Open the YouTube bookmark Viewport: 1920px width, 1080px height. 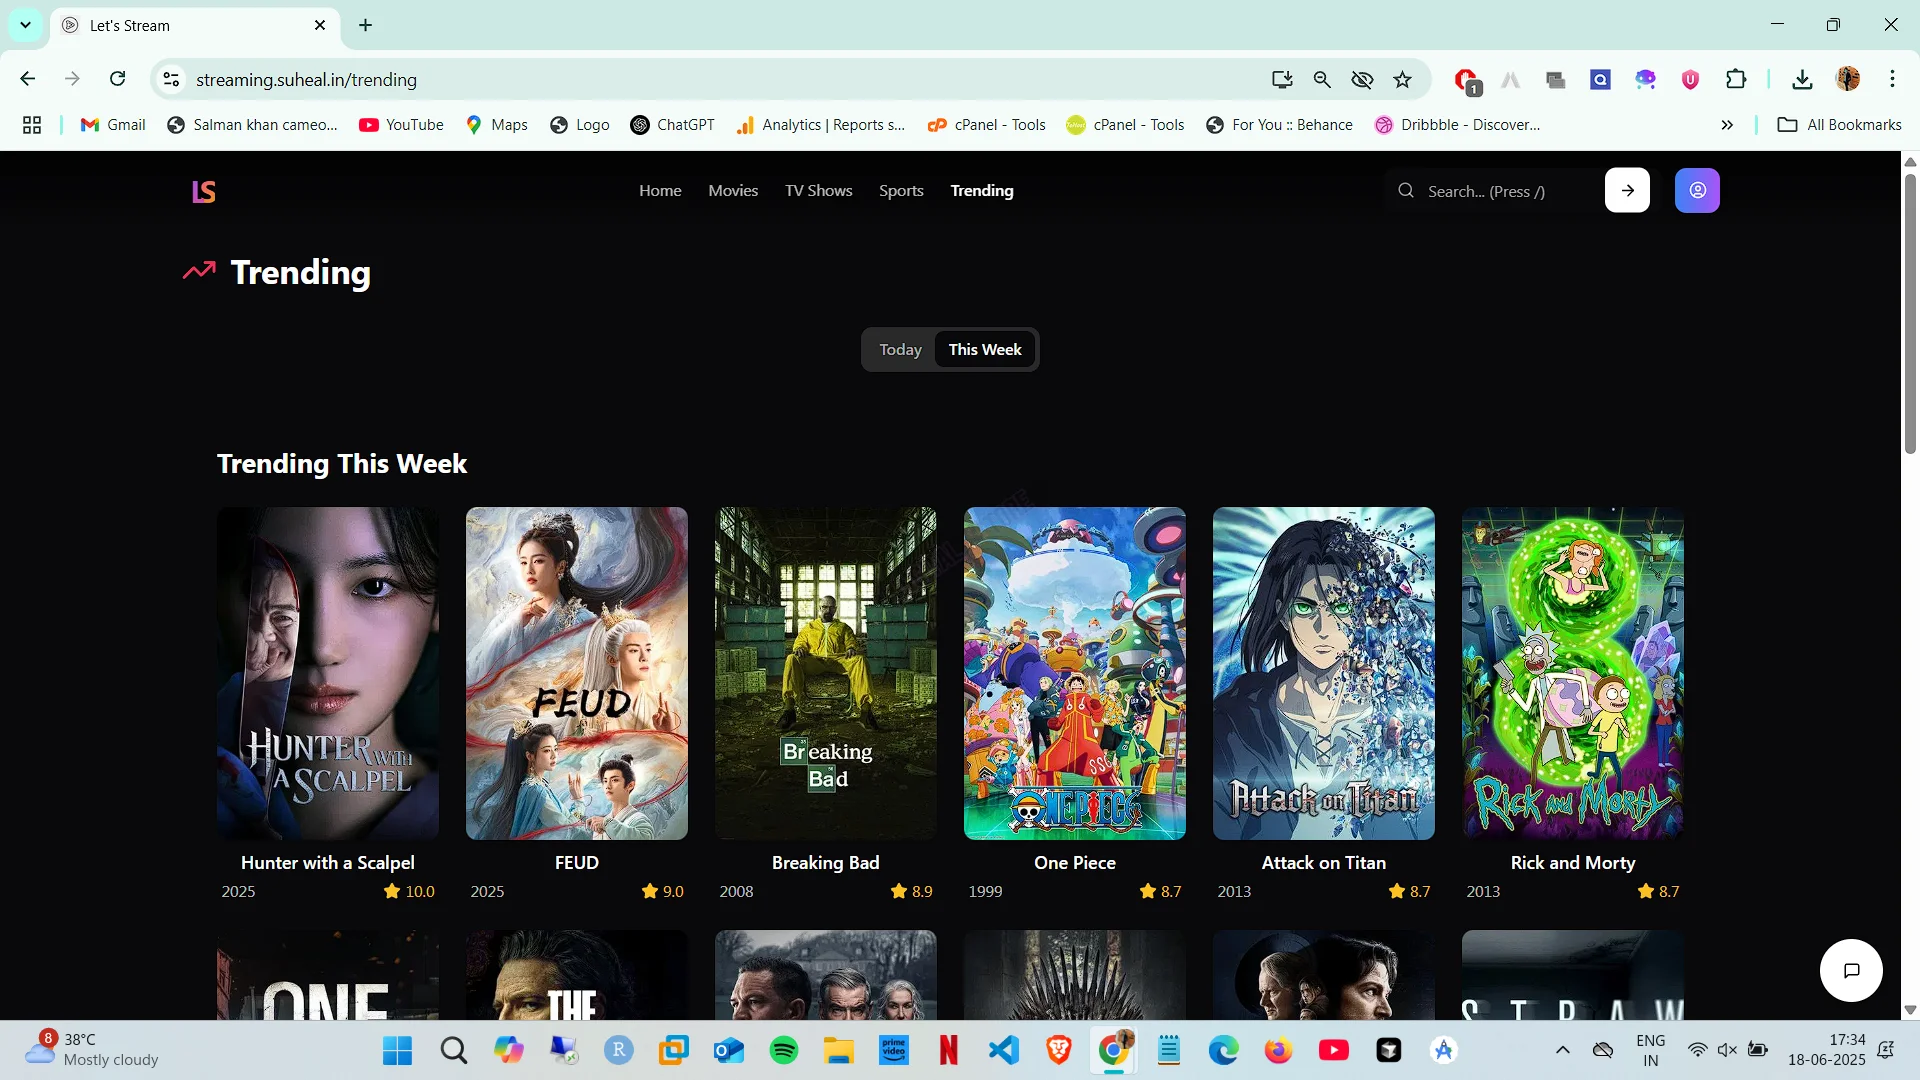click(401, 125)
